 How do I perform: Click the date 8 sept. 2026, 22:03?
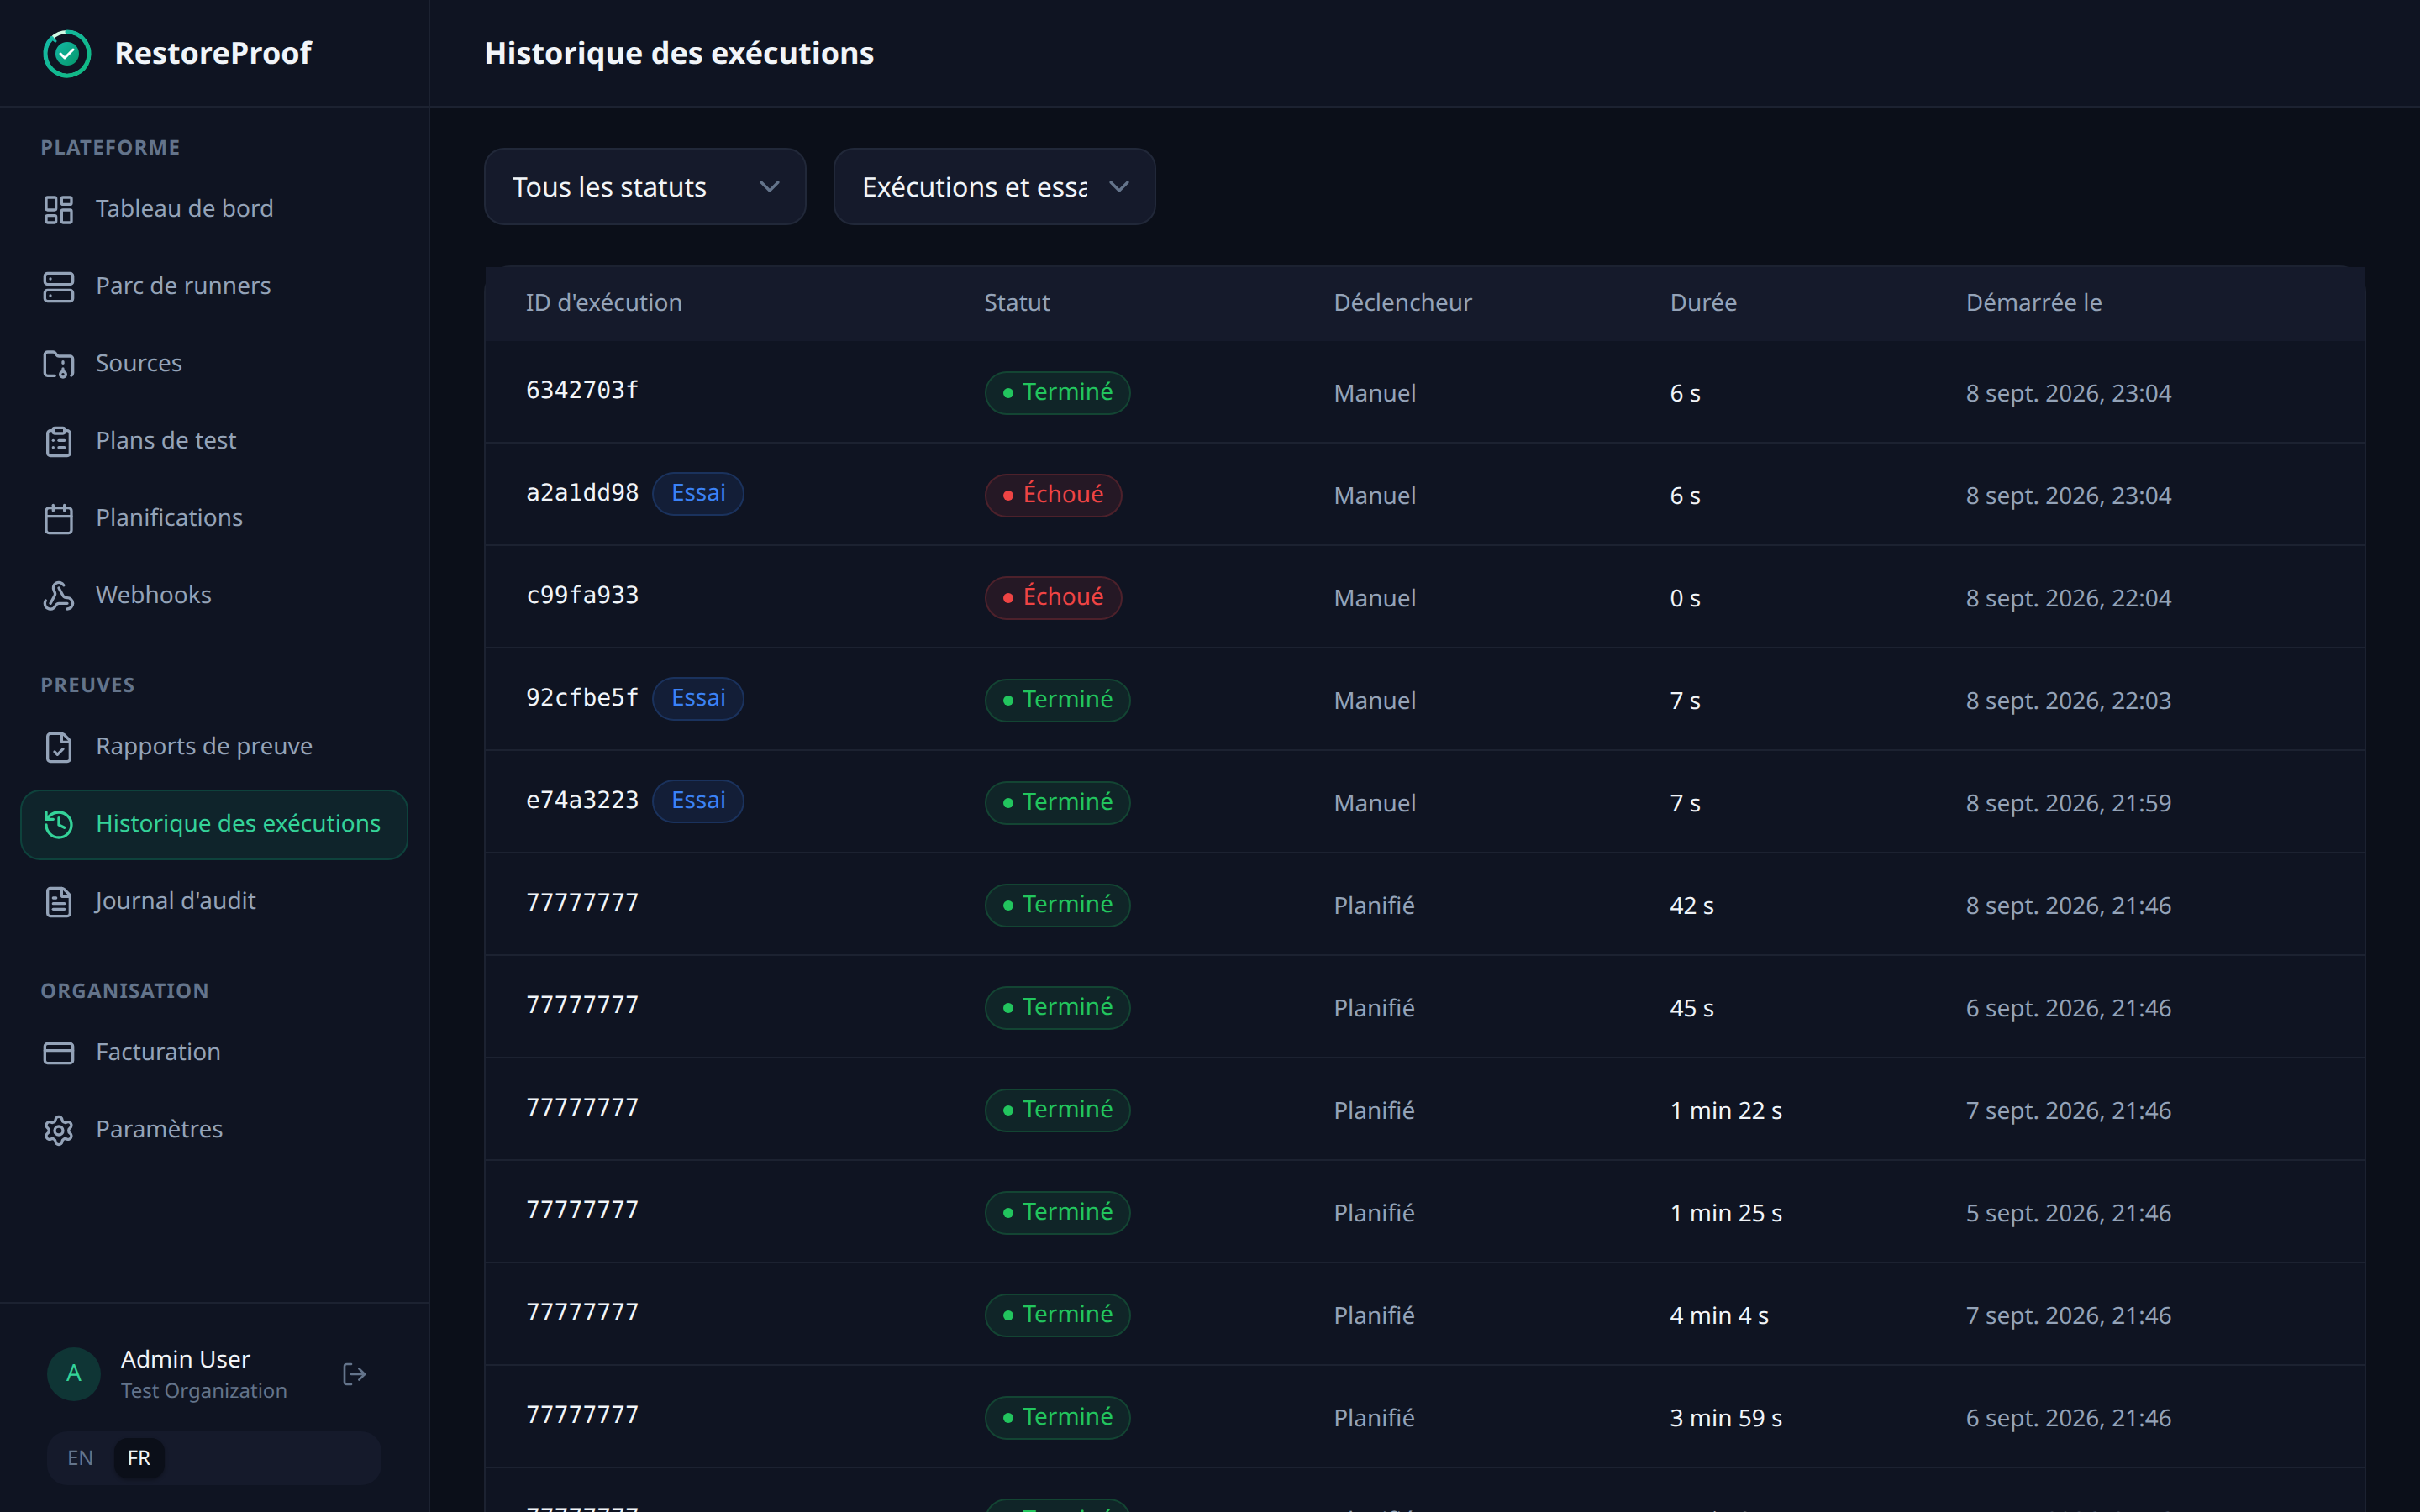click(x=2068, y=701)
